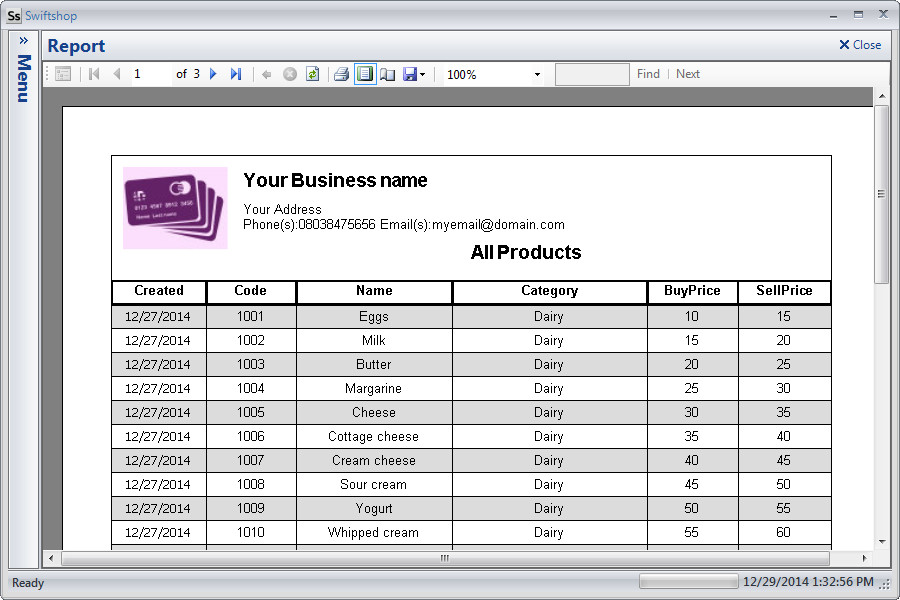900x600 pixels.
Task: Close the Report panel
Action: click(x=860, y=45)
